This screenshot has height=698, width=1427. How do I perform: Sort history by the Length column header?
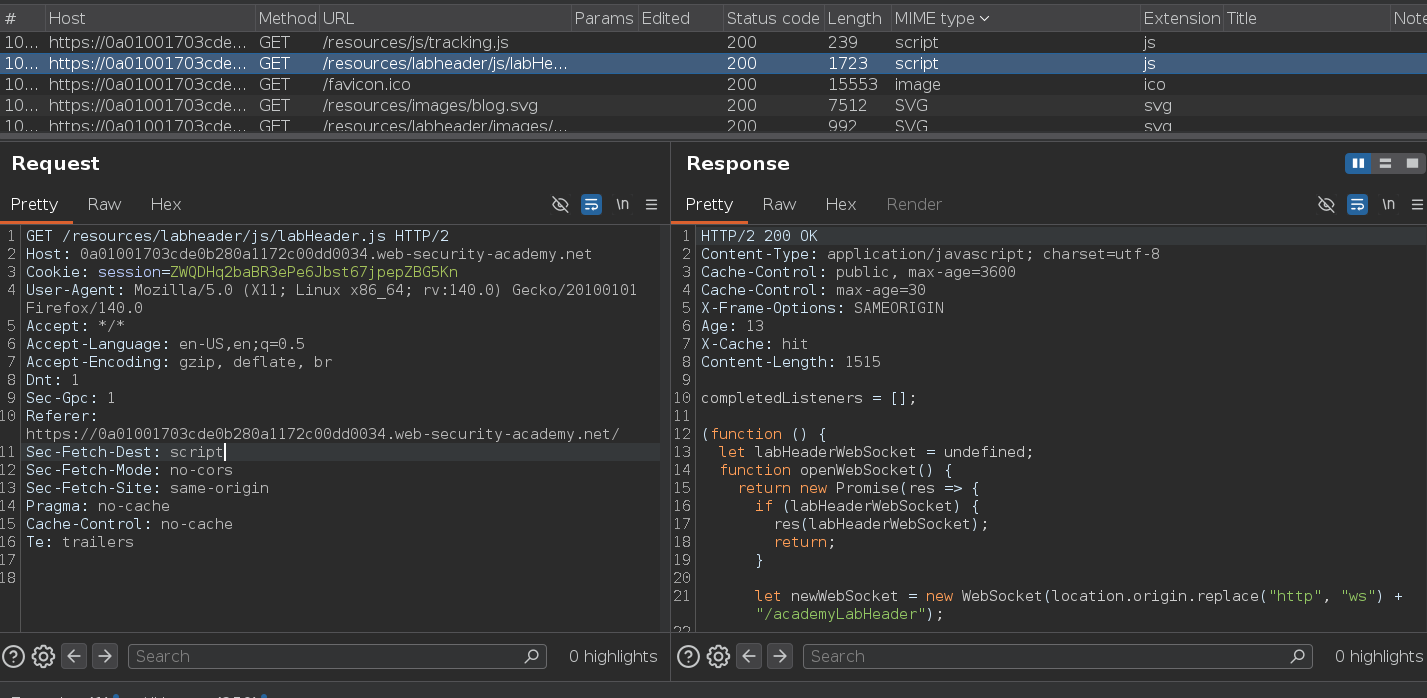tap(856, 18)
